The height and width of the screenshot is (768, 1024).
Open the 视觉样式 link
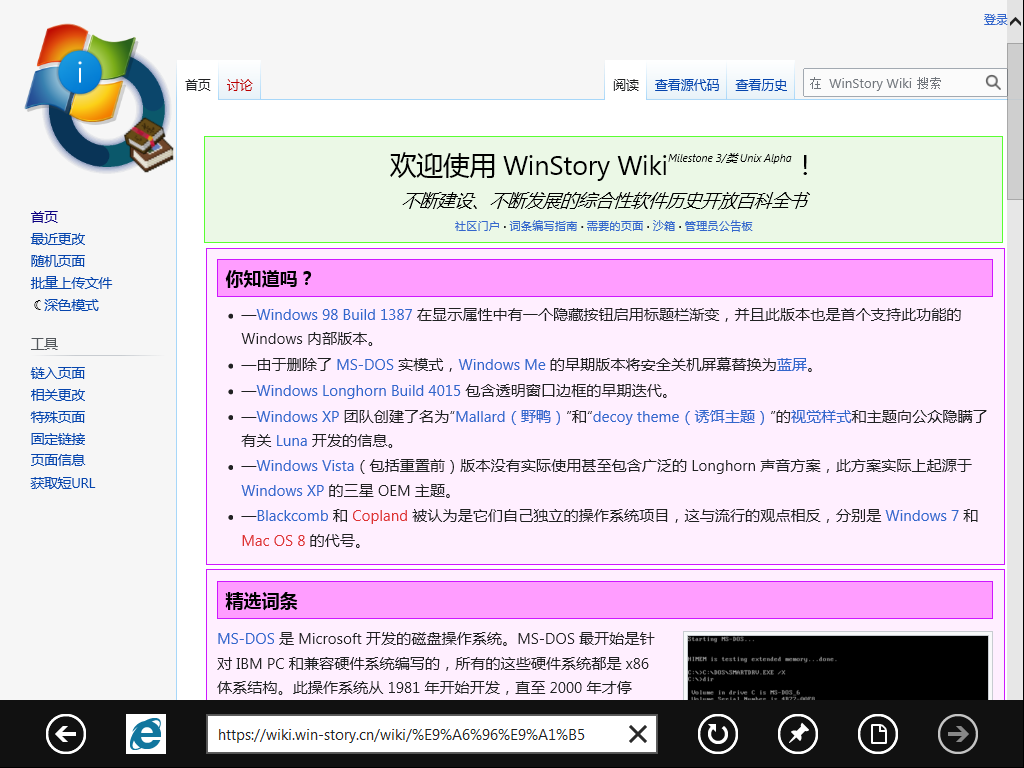pos(821,417)
